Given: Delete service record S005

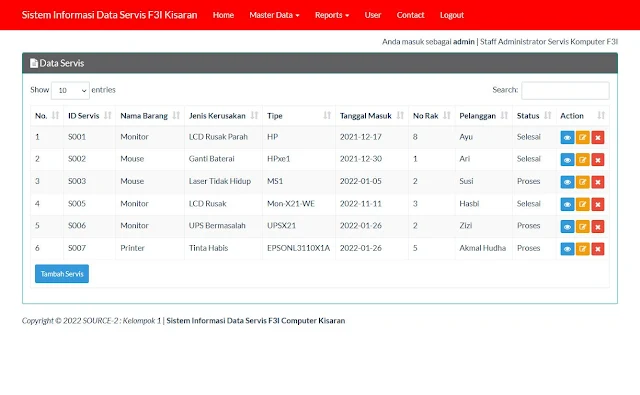Looking at the screenshot, I should [x=598, y=204].
